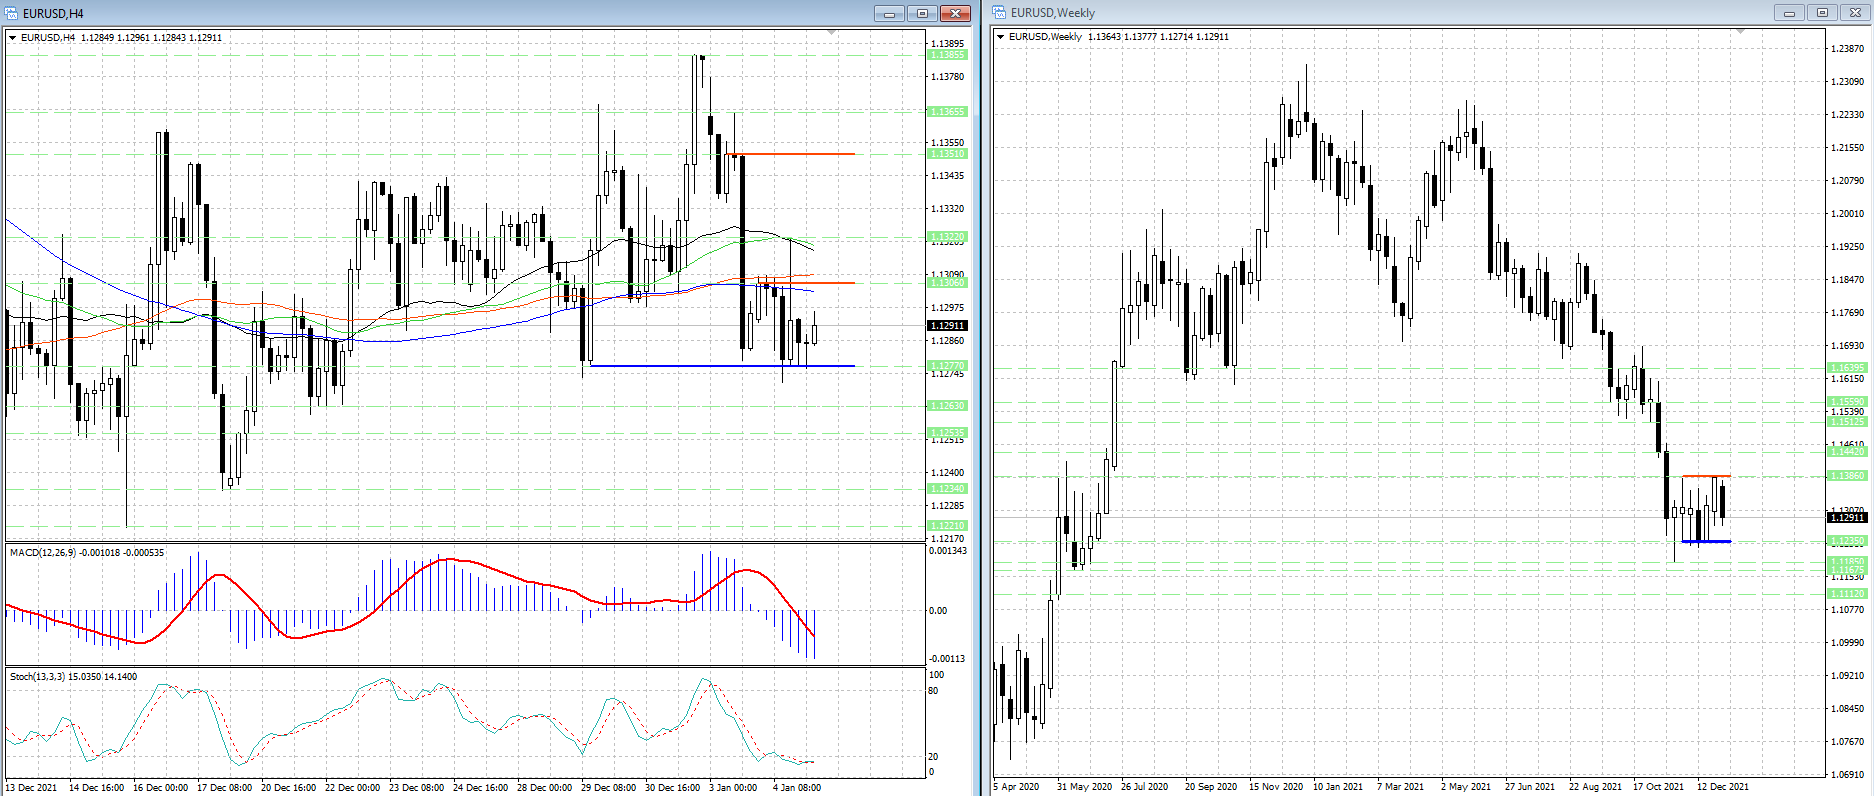The image size is (1874, 796).
Task: Close the EURUSD,Weekly chart window
Action: pos(1855,13)
